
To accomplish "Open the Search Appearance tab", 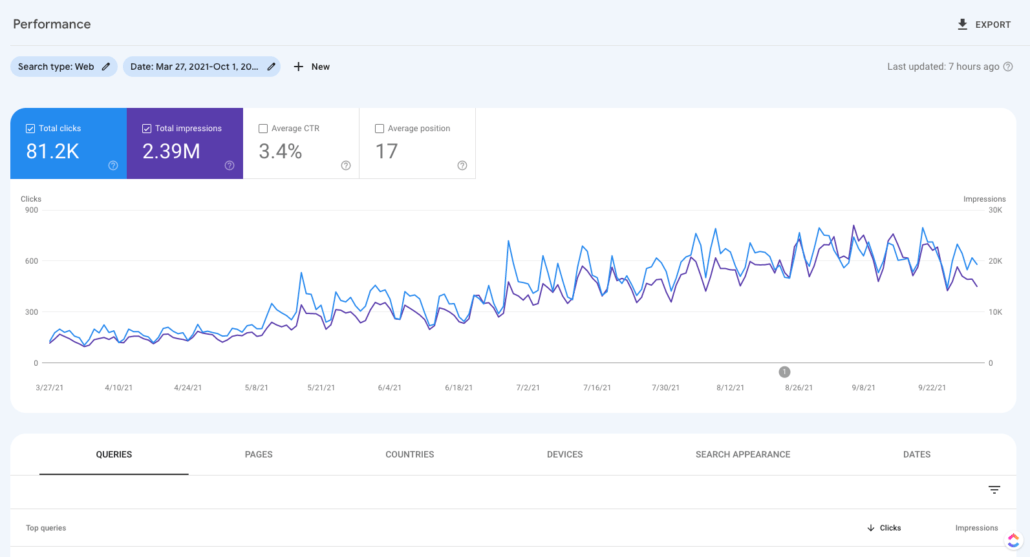I will pyautogui.click(x=743, y=455).
